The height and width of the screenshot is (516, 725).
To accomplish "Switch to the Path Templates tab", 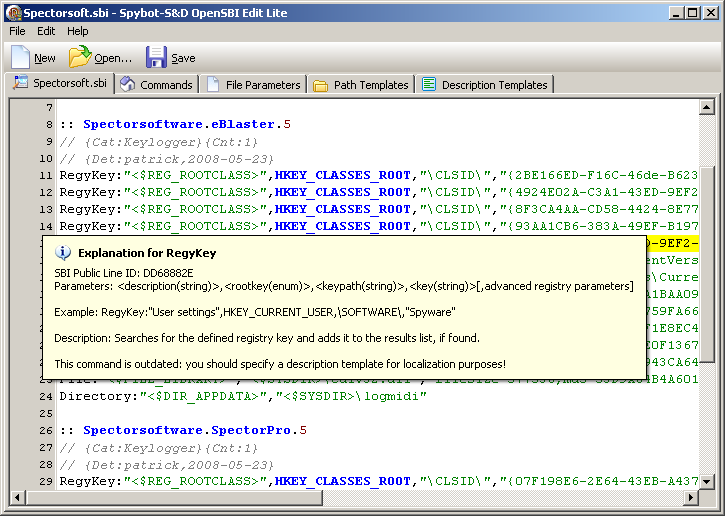I will [360, 85].
